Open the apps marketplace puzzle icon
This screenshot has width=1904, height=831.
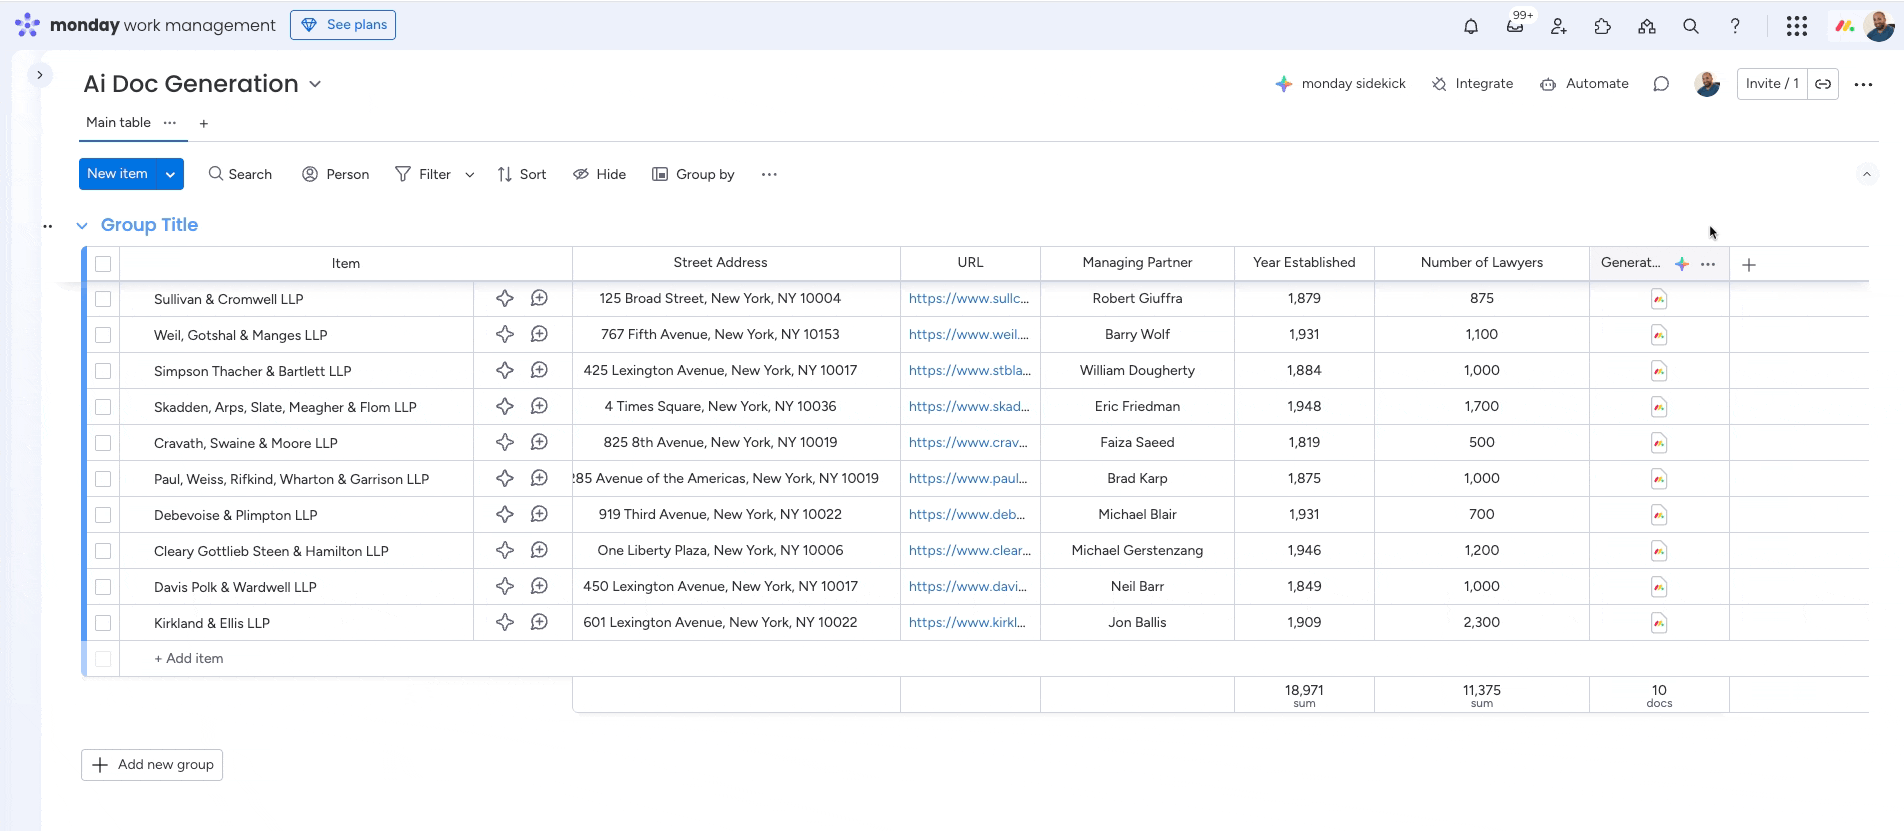tap(1603, 27)
